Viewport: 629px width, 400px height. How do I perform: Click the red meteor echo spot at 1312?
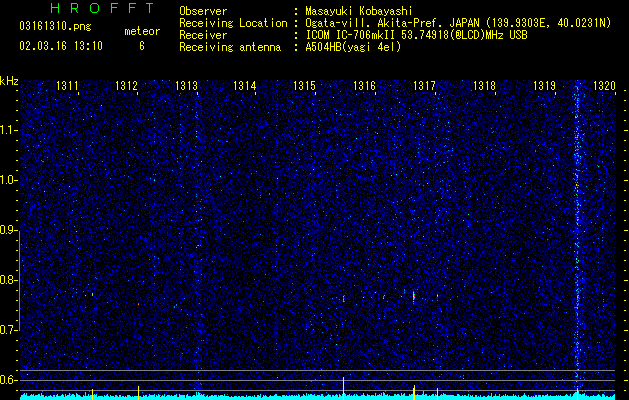[138, 304]
